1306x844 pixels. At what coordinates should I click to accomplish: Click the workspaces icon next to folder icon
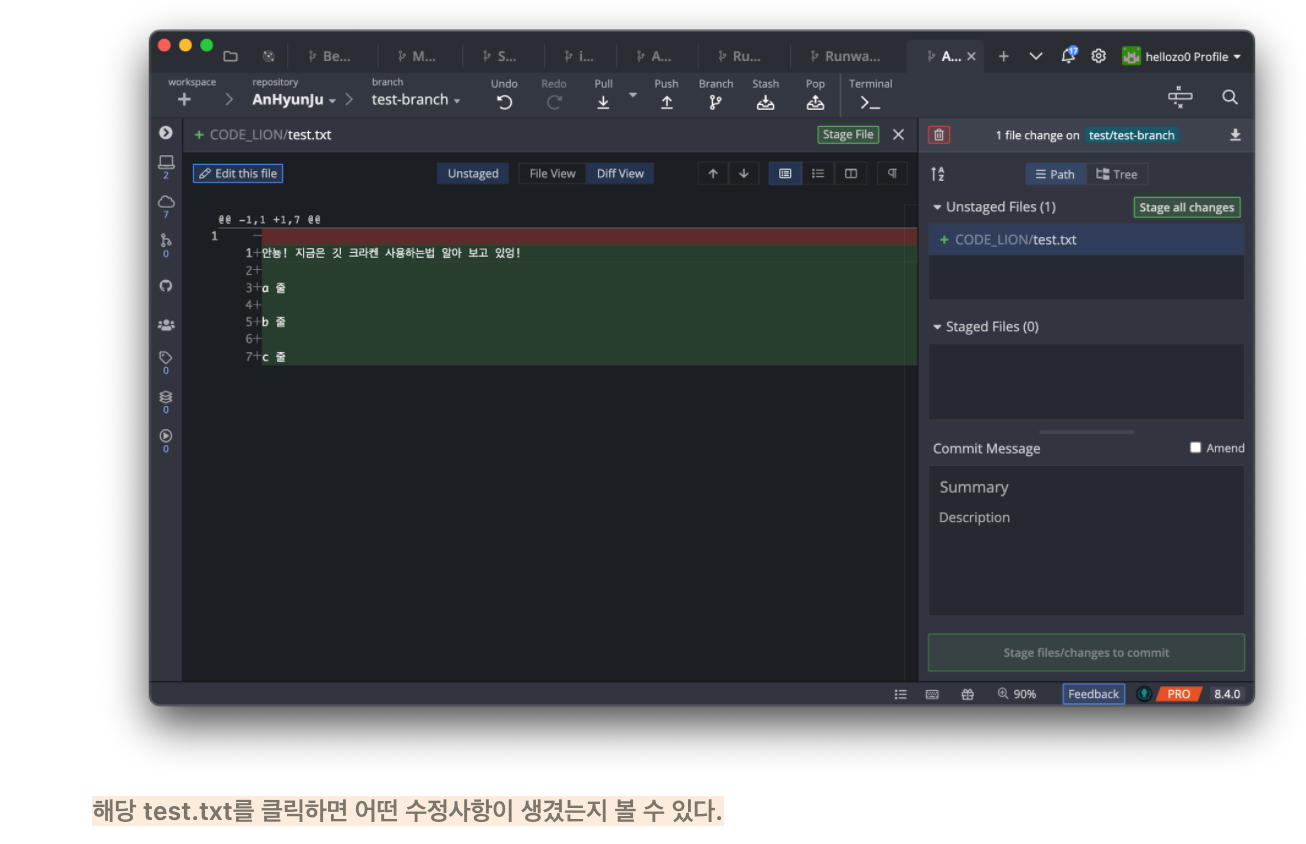click(268, 56)
